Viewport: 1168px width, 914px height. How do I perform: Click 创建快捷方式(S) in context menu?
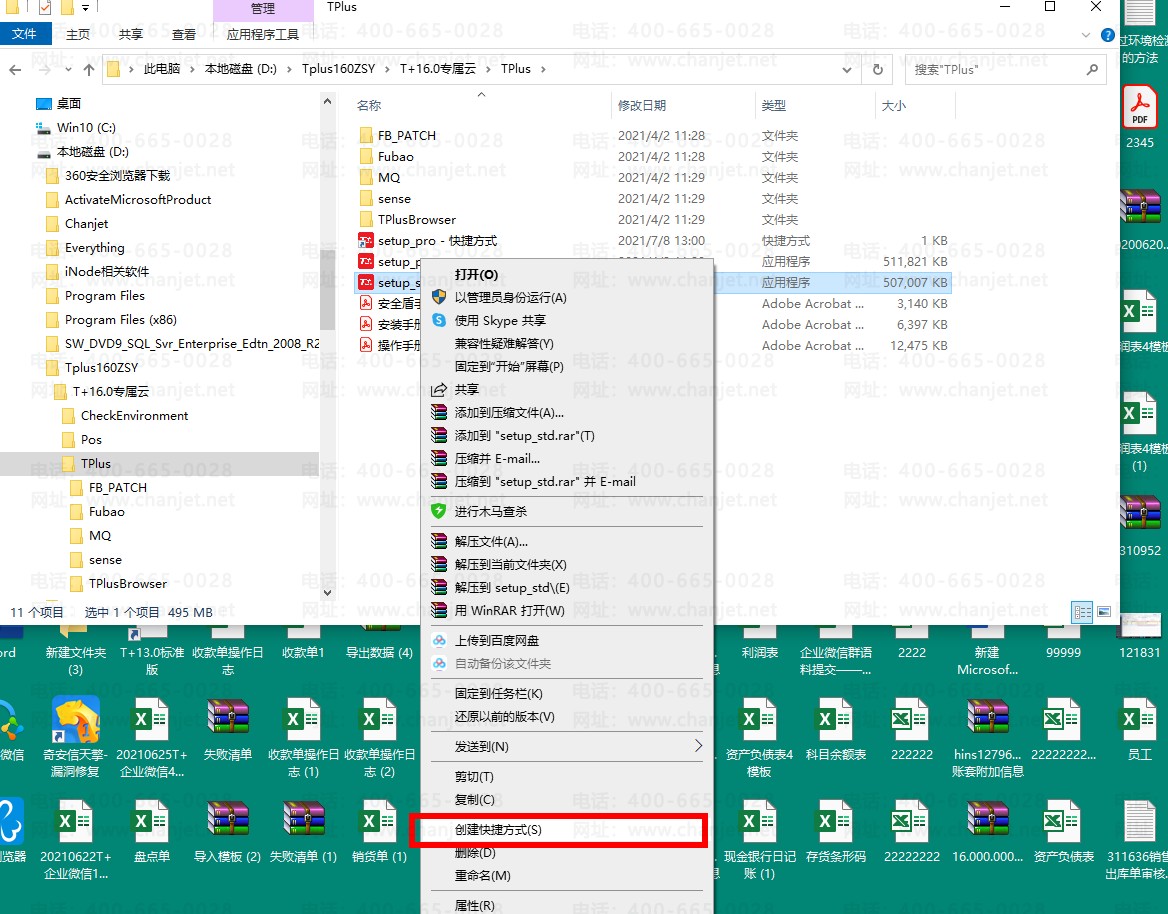[498, 830]
